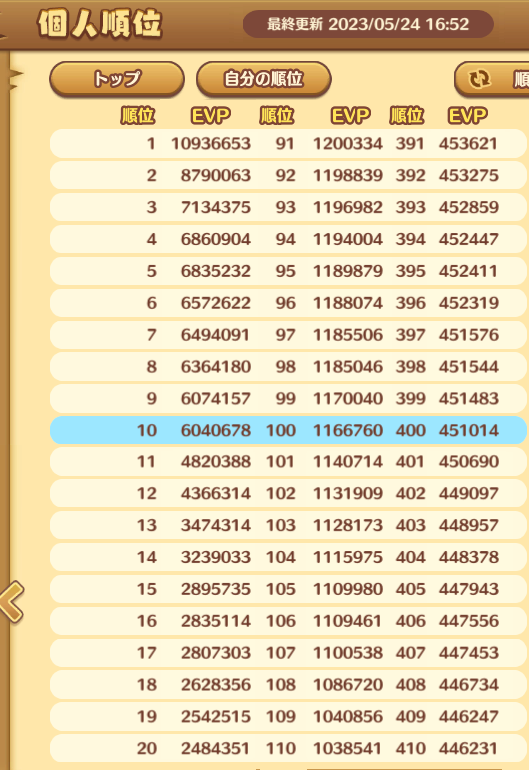This screenshot has width=529, height=770.
Task: Select the rank 11 row
Action: 288,462
